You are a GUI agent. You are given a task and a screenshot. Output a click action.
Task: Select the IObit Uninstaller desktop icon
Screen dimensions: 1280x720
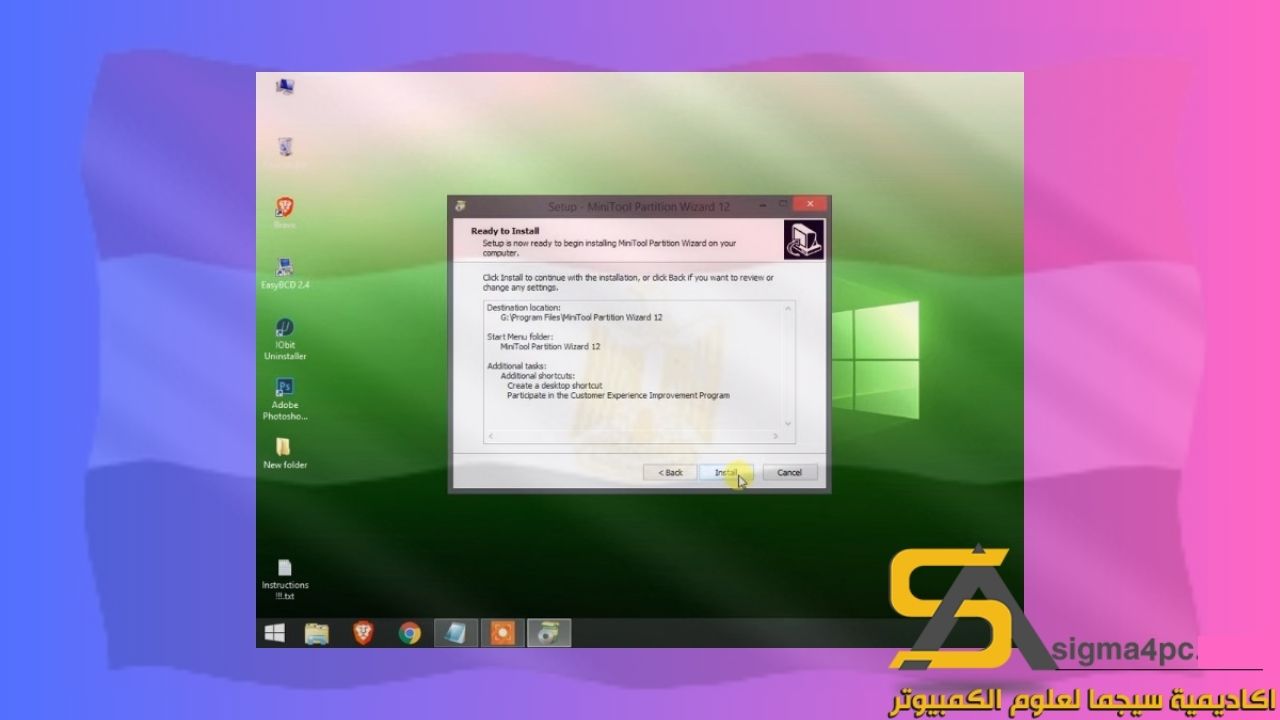[285, 339]
